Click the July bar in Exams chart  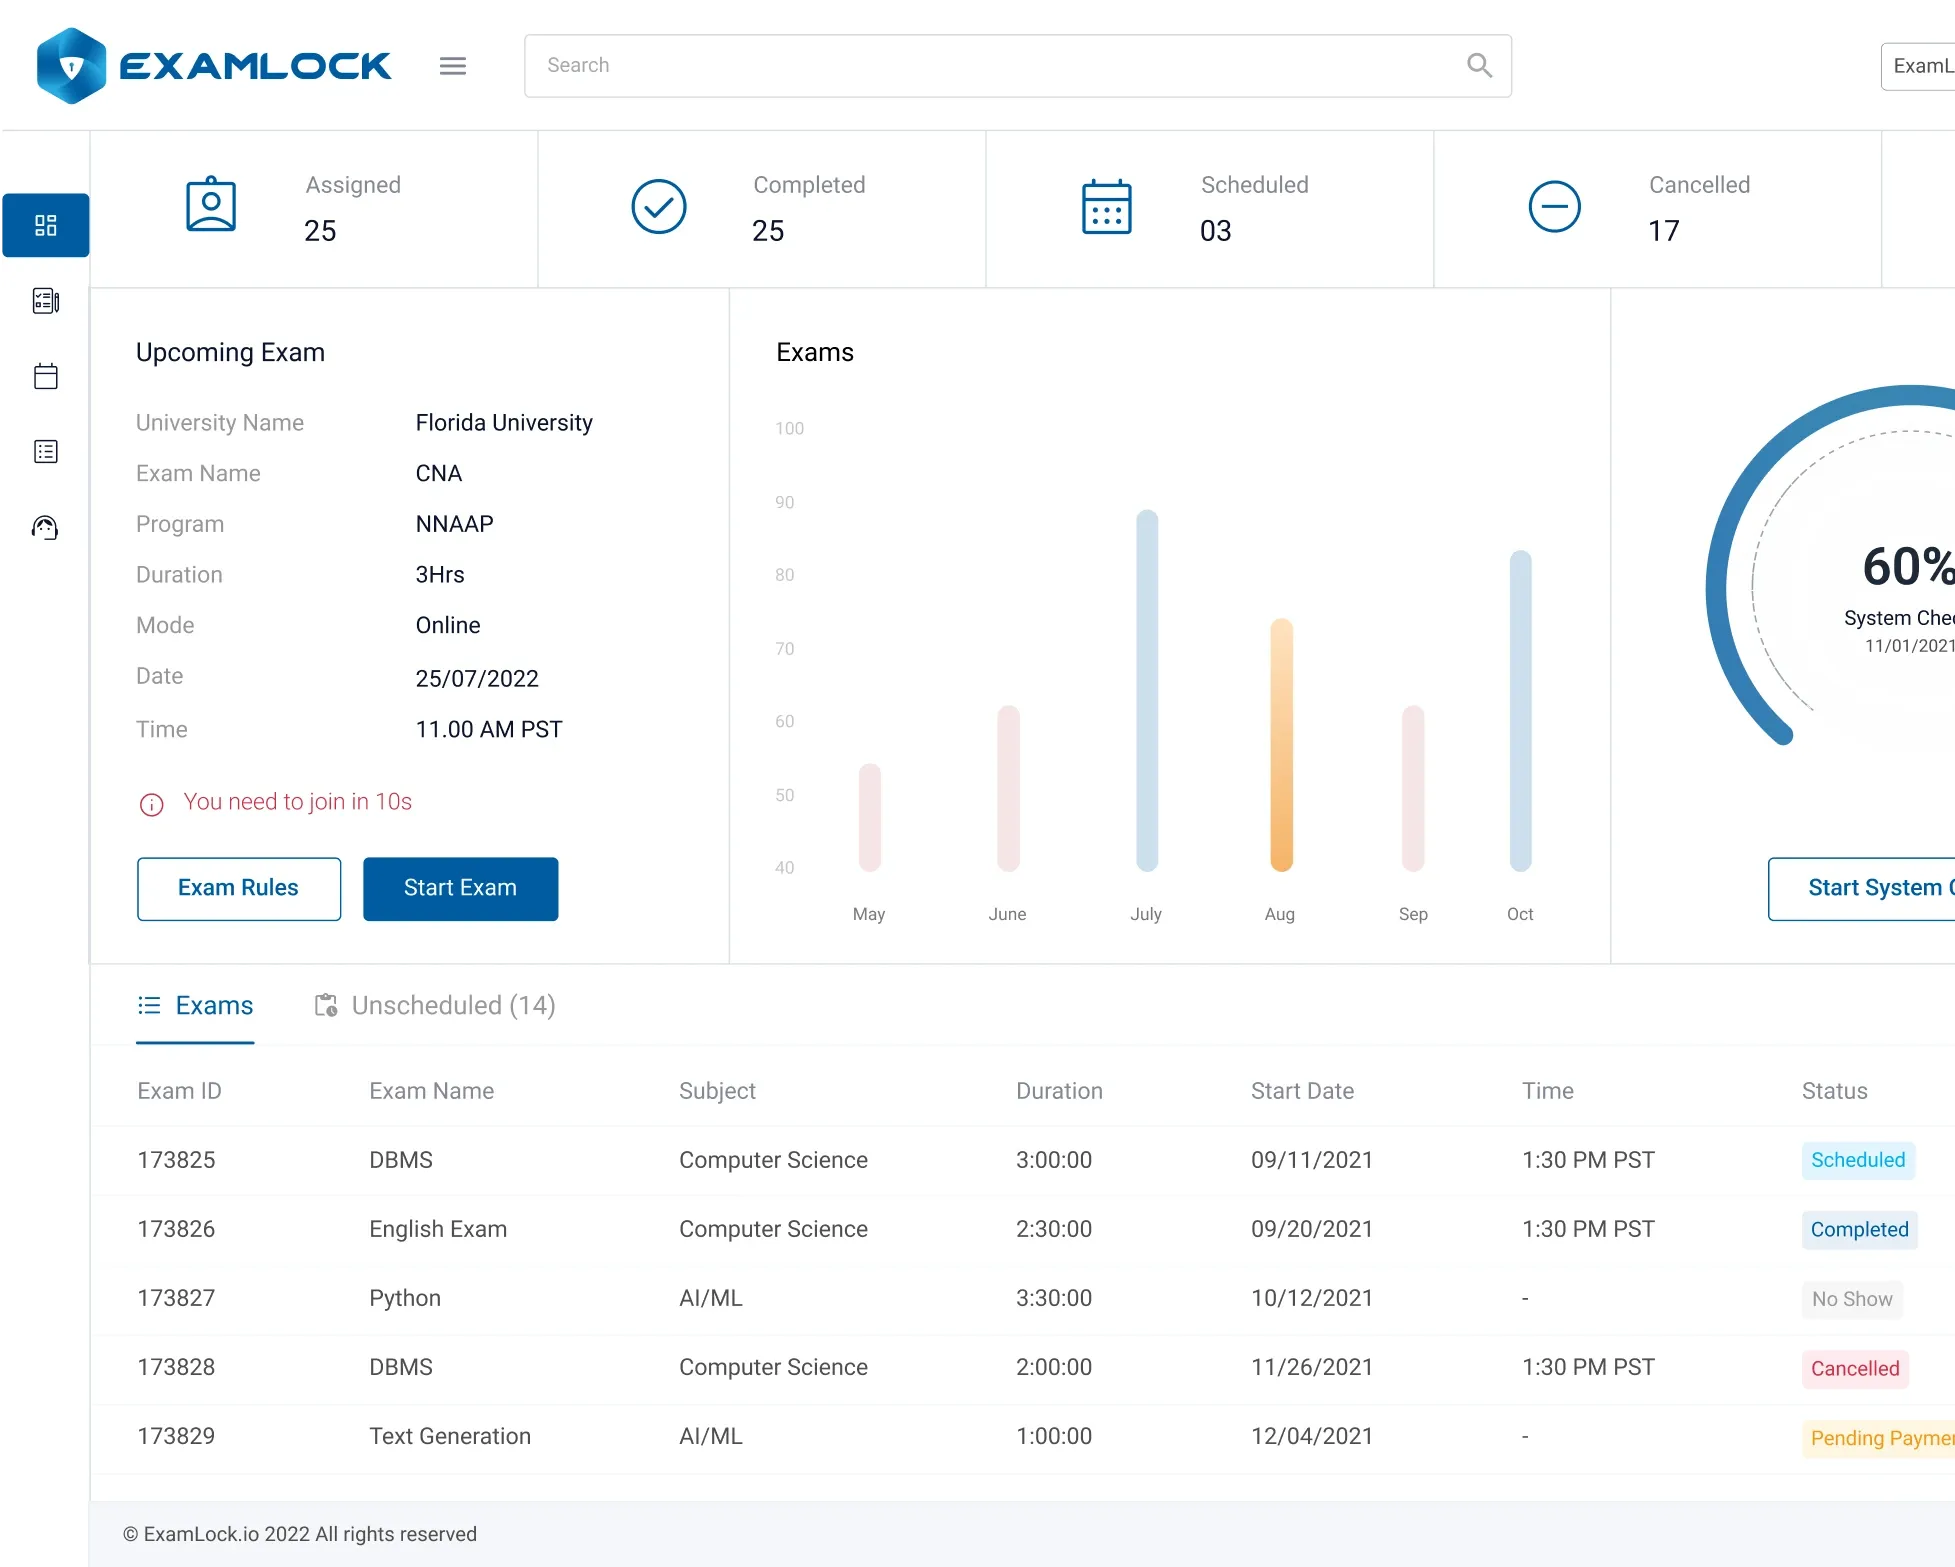pos(1147,690)
